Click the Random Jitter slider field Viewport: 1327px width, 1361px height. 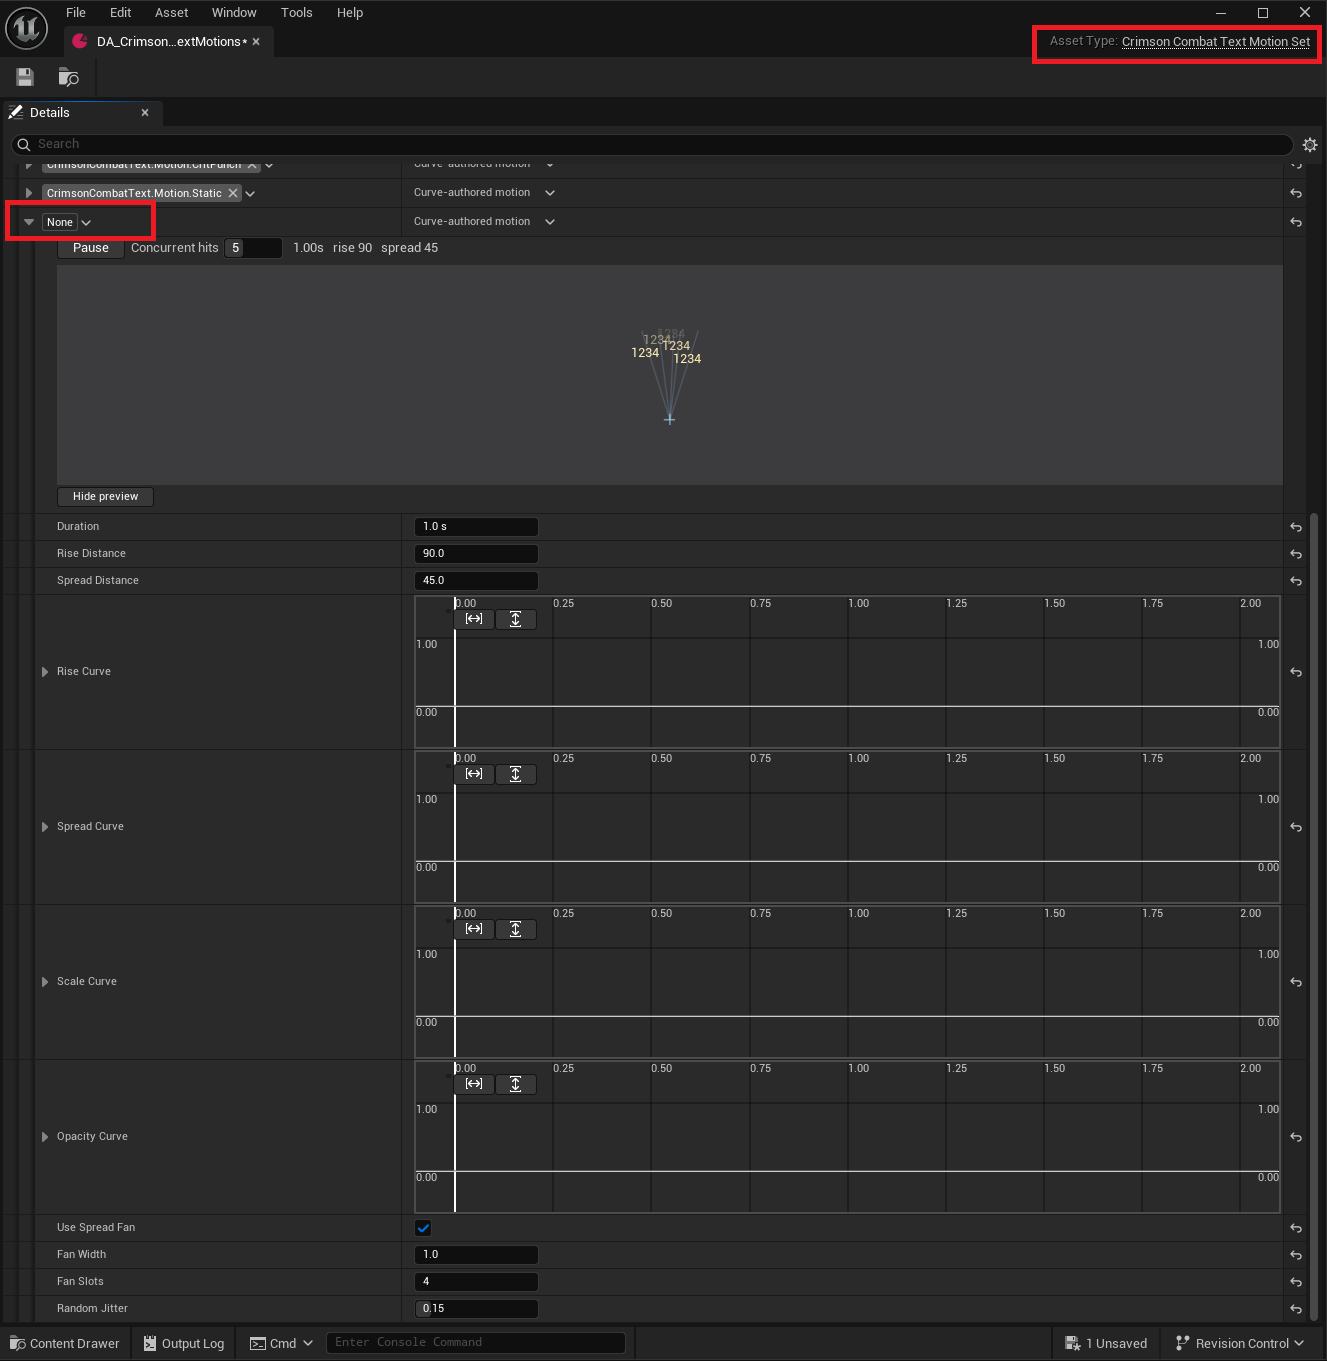point(476,1309)
